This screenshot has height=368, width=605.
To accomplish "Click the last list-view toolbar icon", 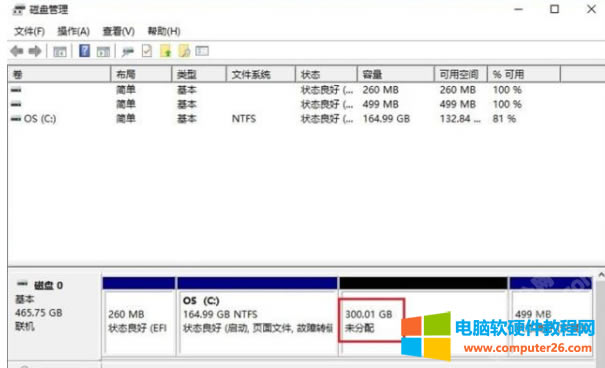I will click(x=202, y=51).
